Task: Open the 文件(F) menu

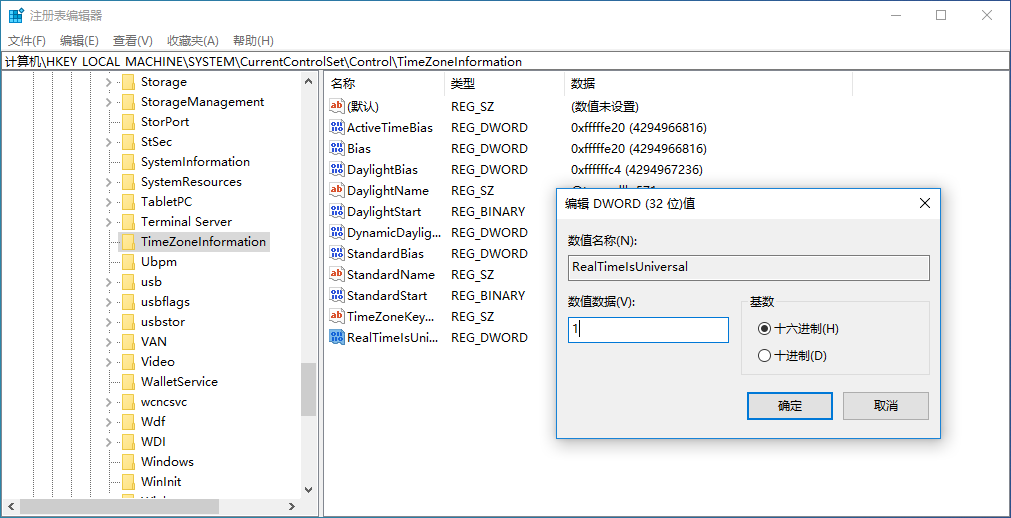Action: (x=27, y=41)
